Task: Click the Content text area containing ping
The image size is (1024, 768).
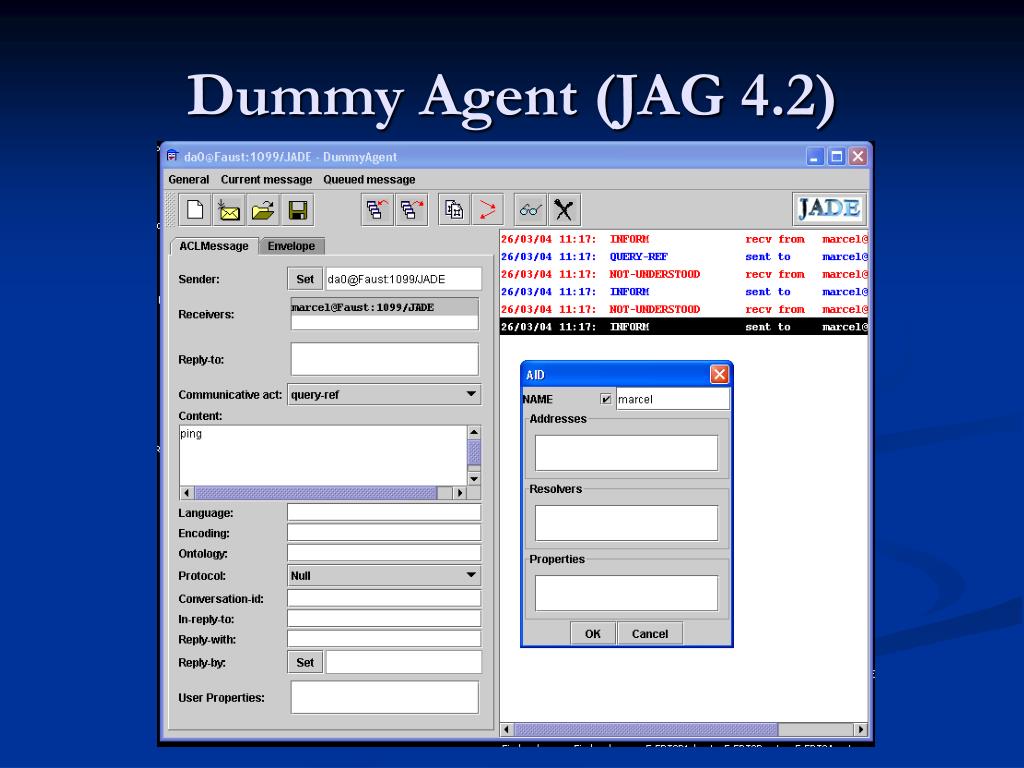Action: pos(323,455)
